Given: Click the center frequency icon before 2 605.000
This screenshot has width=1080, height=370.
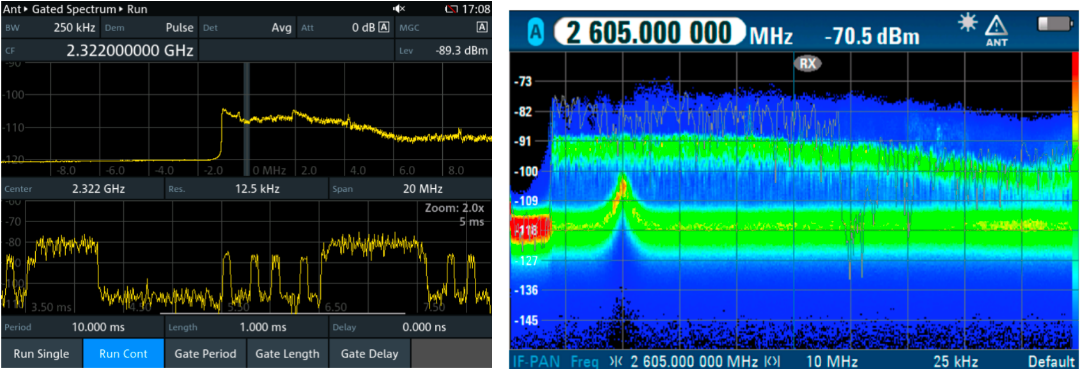Looking at the screenshot, I should tap(616, 362).
